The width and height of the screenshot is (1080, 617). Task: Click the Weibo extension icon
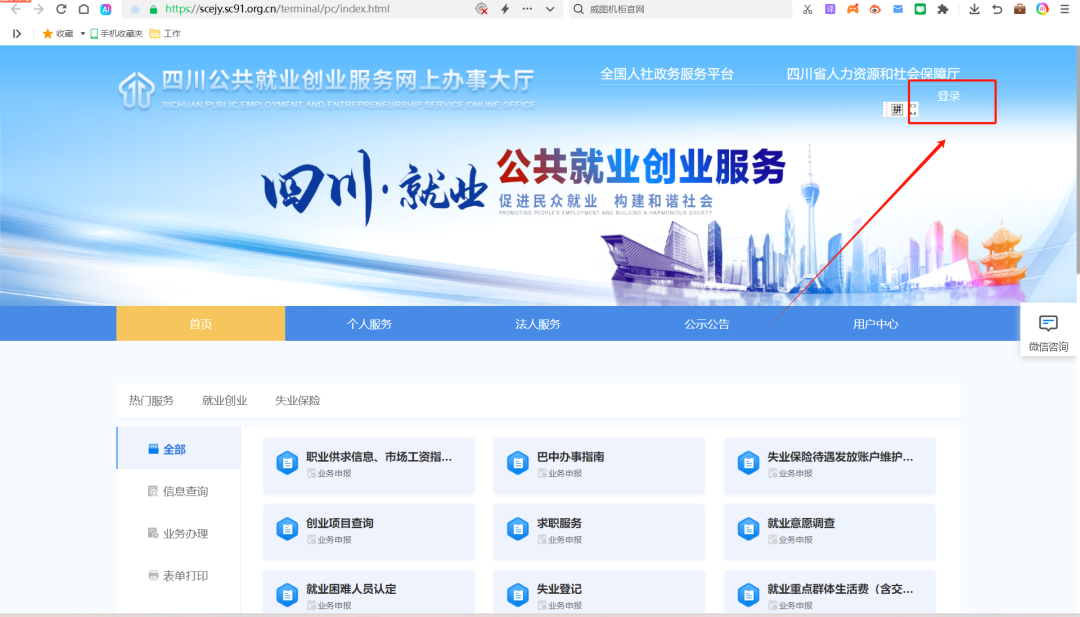[x=875, y=9]
